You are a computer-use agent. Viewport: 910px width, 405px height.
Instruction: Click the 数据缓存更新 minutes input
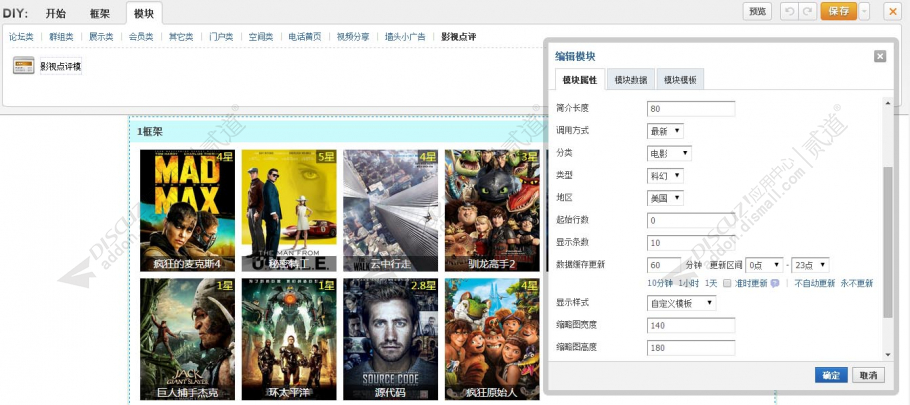click(x=664, y=265)
